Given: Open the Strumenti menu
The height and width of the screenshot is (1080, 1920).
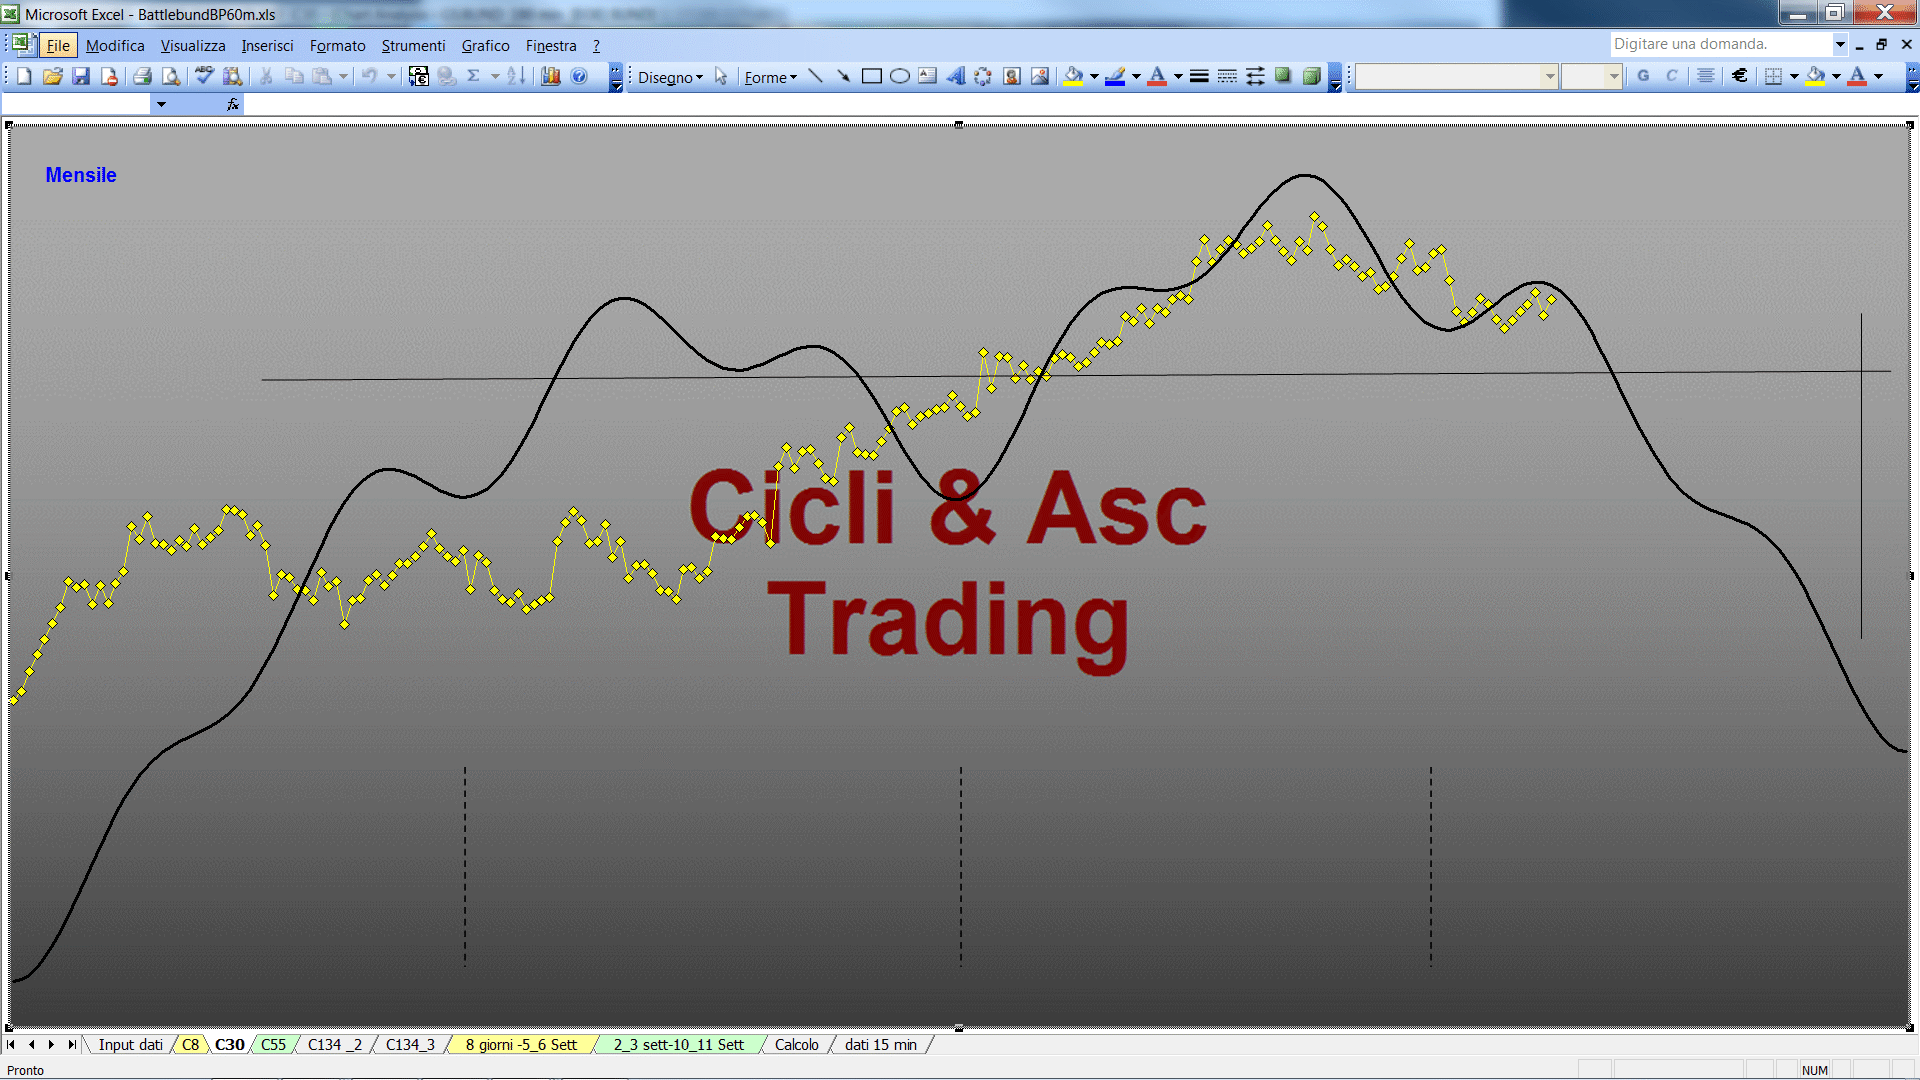Looking at the screenshot, I should point(413,46).
